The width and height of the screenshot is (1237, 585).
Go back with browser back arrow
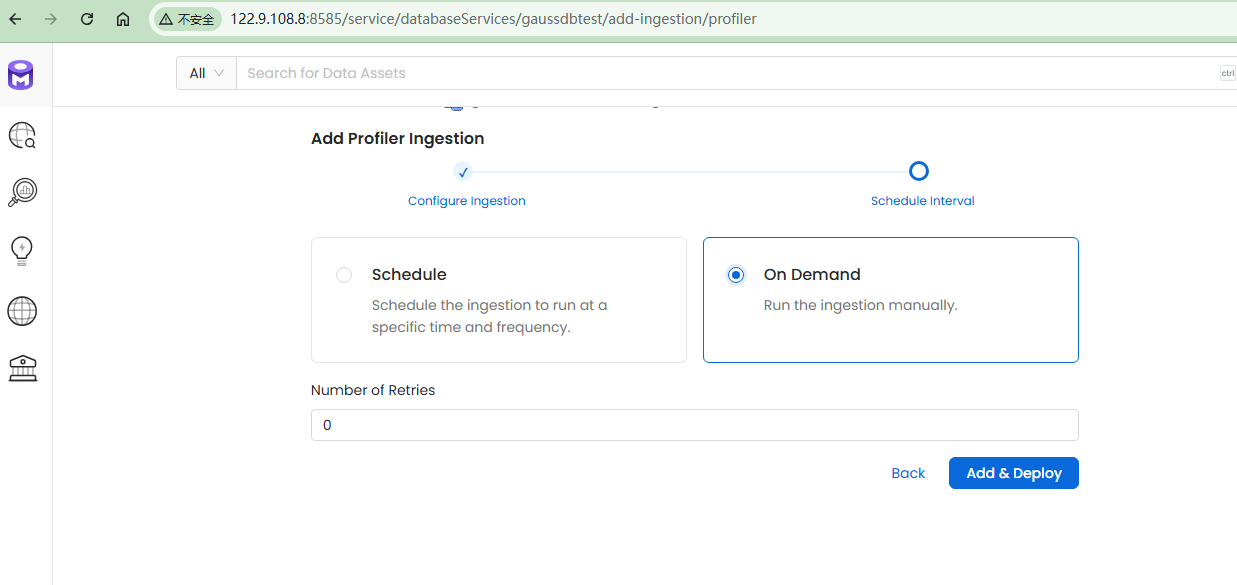(x=15, y=19)
